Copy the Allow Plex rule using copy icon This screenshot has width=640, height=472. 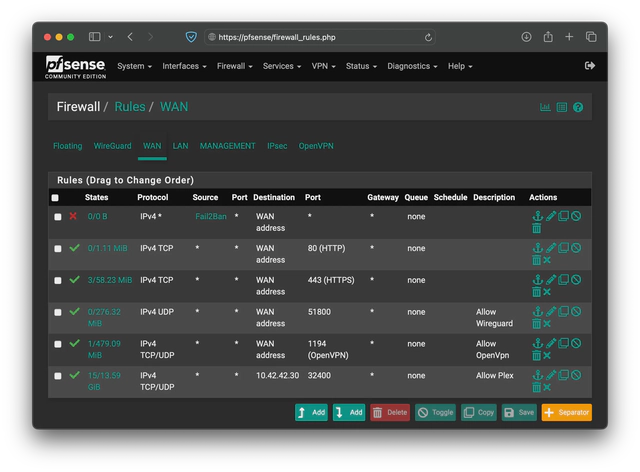pos(562,376)
